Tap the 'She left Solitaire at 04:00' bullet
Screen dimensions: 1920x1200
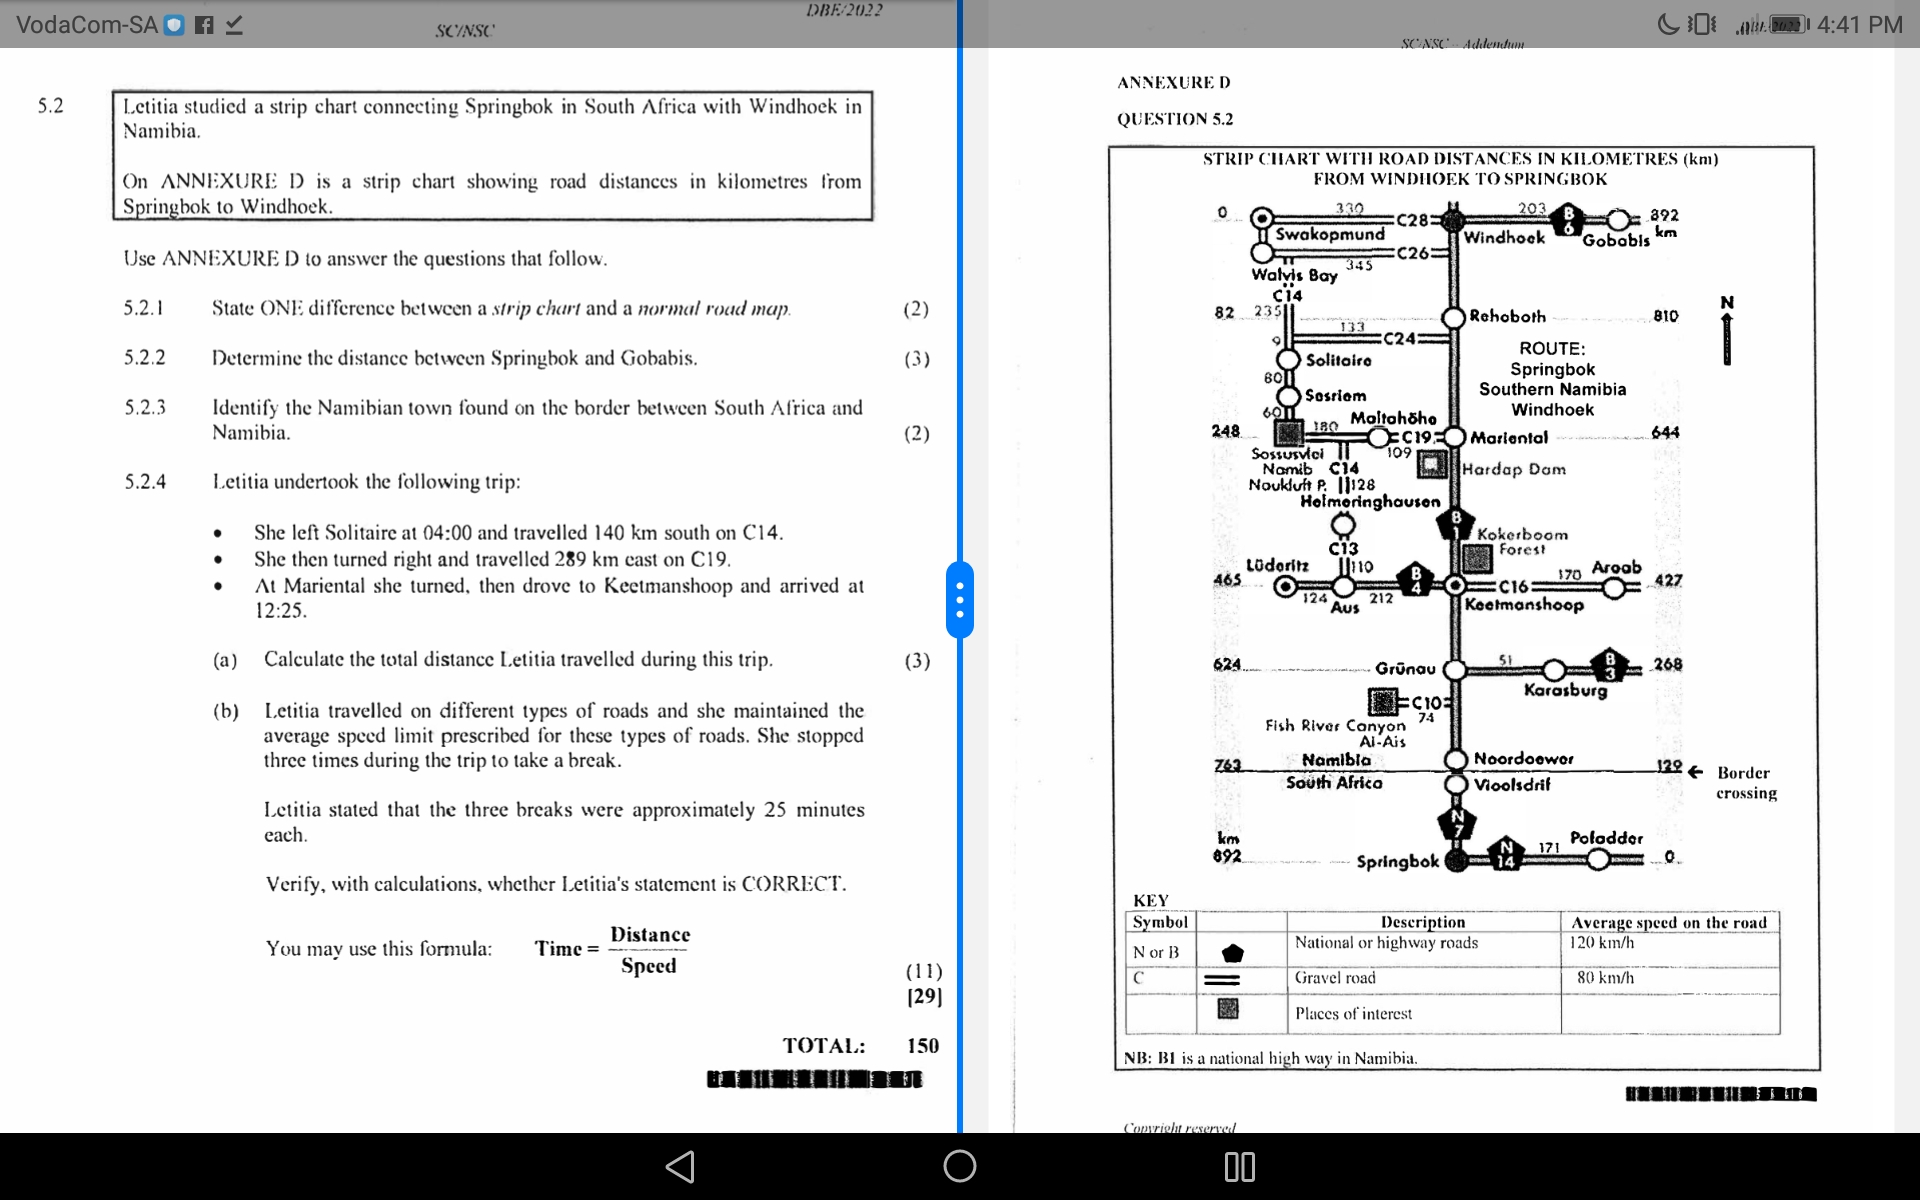[x=518, y=533]
